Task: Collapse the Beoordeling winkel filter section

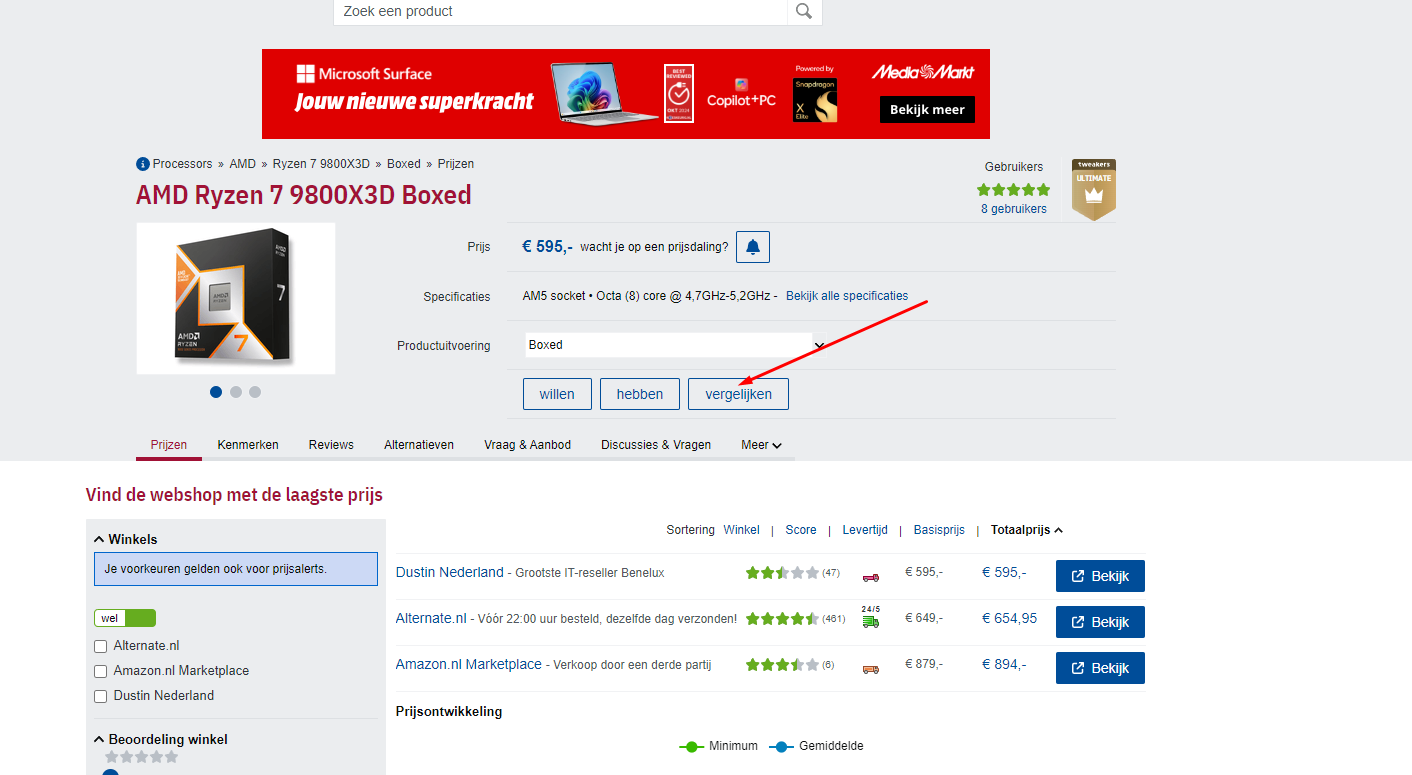Action: coord(161,739)
